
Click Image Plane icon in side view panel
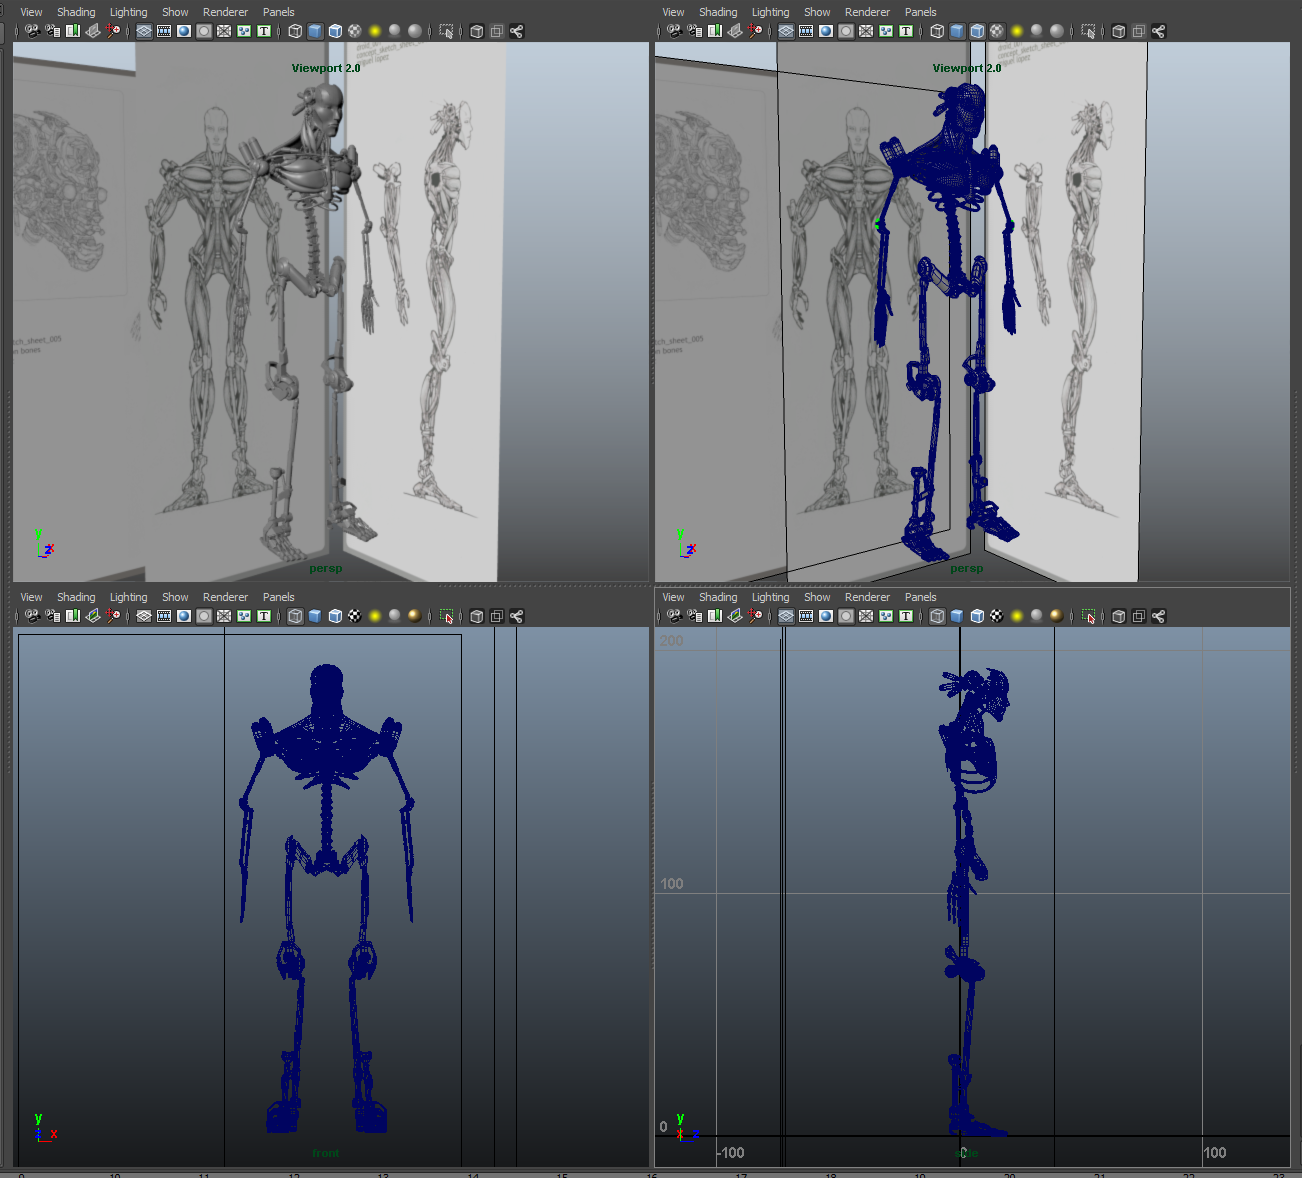[x=735, y=616]
